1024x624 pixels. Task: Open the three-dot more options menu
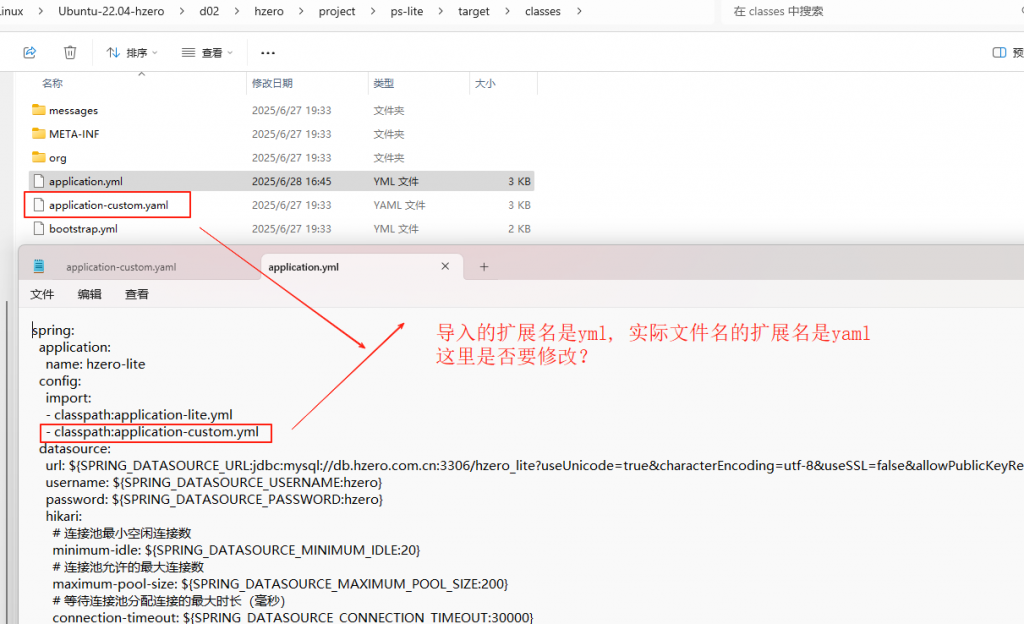click(267, 52)
